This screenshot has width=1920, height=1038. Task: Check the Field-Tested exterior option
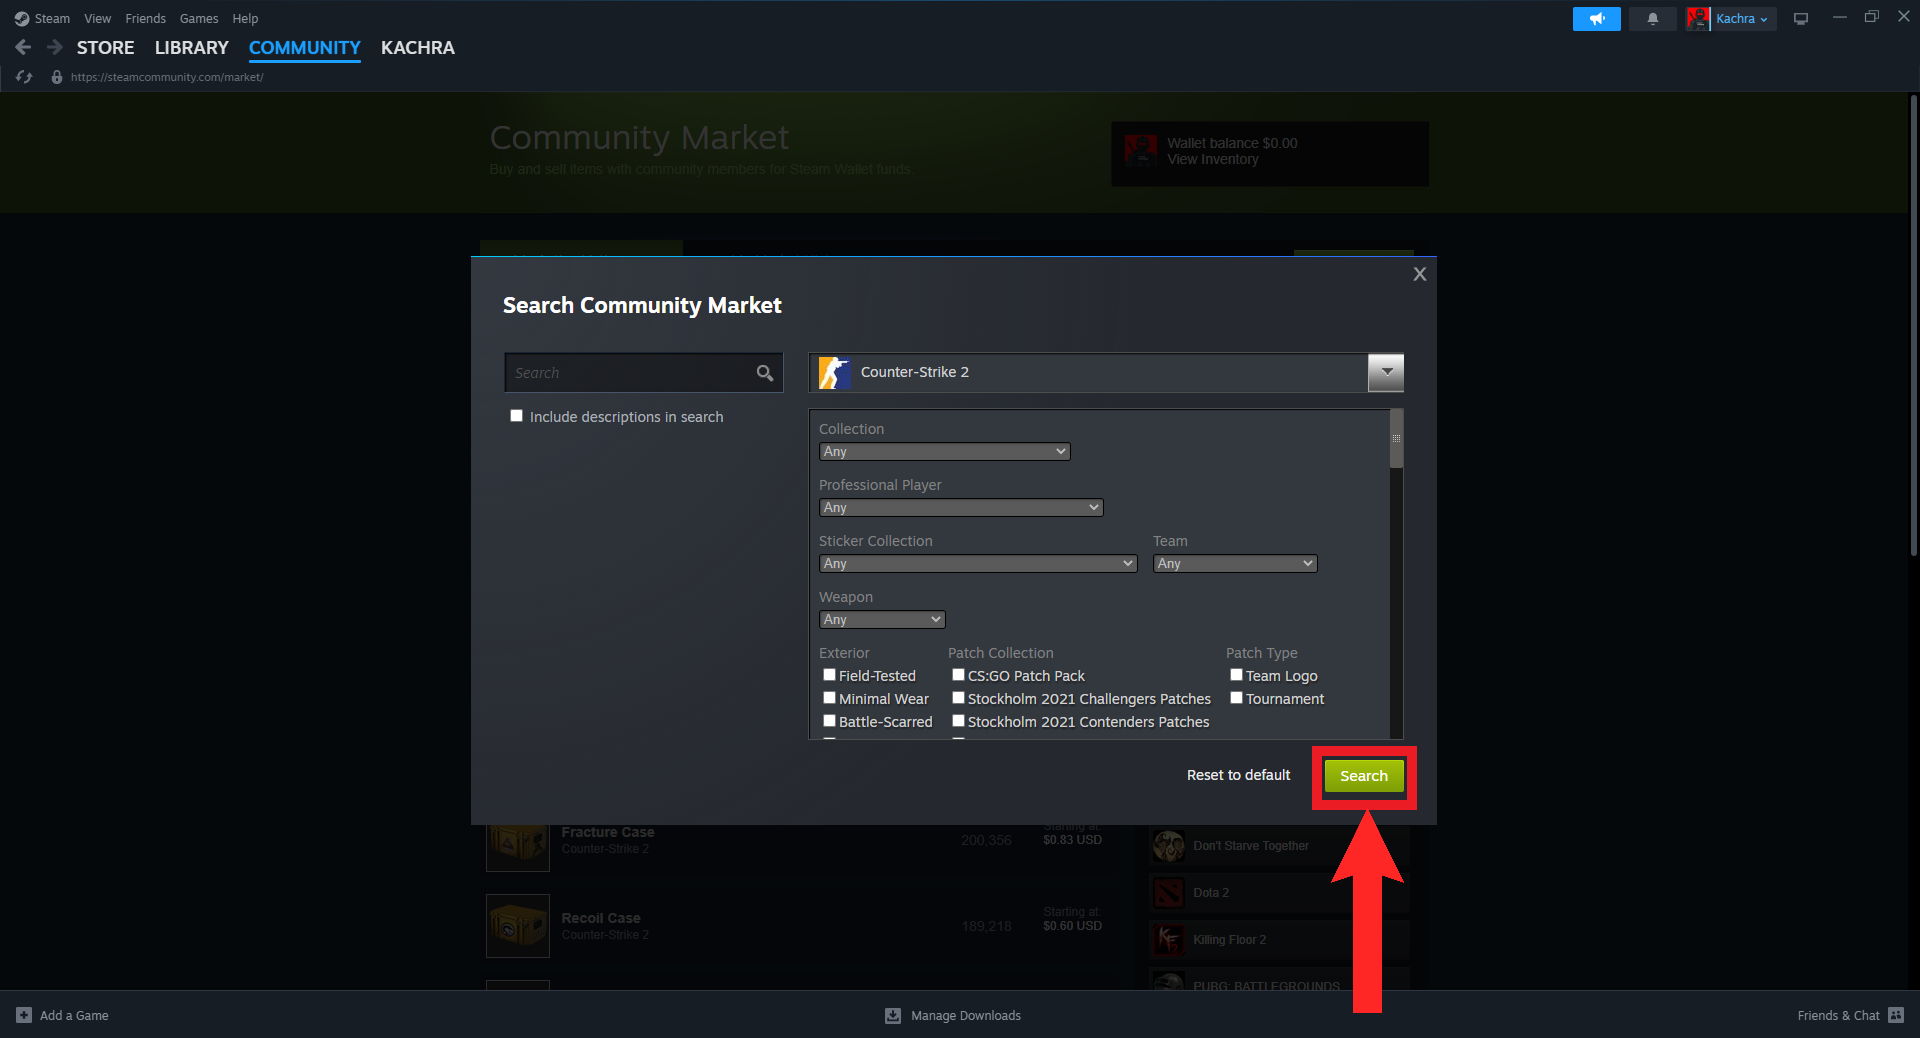point(829,675)
